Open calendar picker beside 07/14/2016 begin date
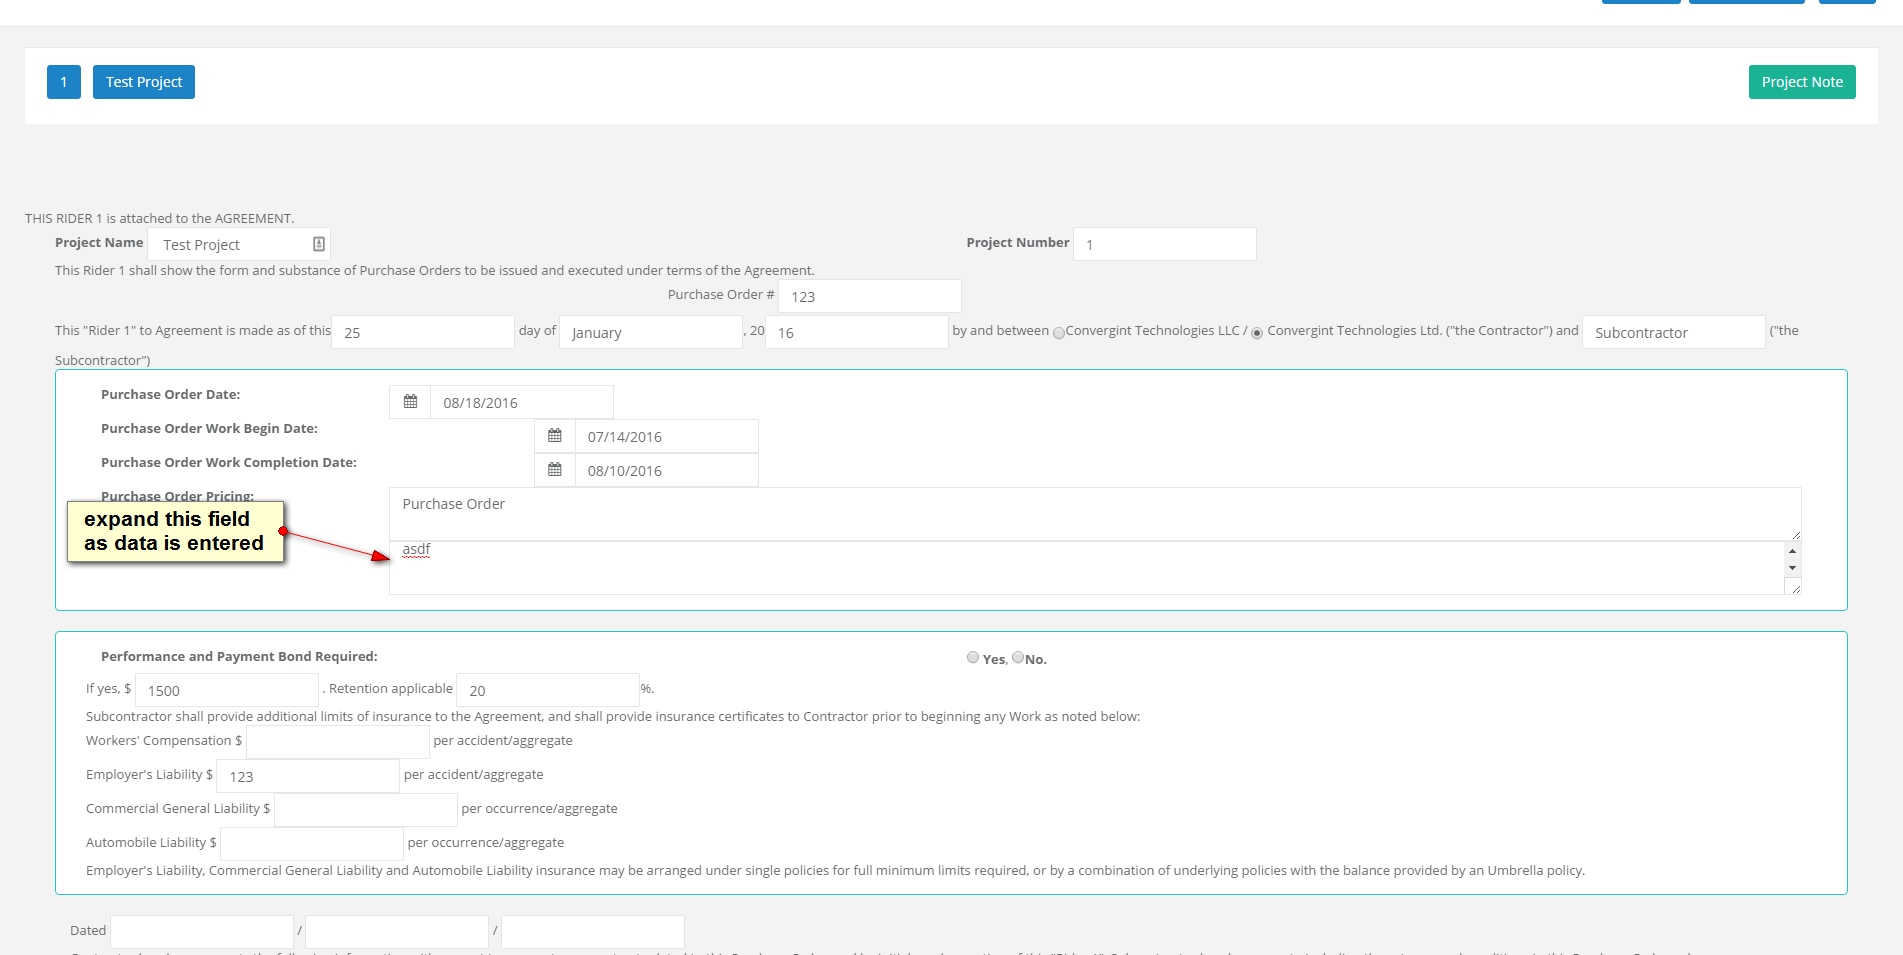Screen dimensions: 1903x955 point(555,436)
